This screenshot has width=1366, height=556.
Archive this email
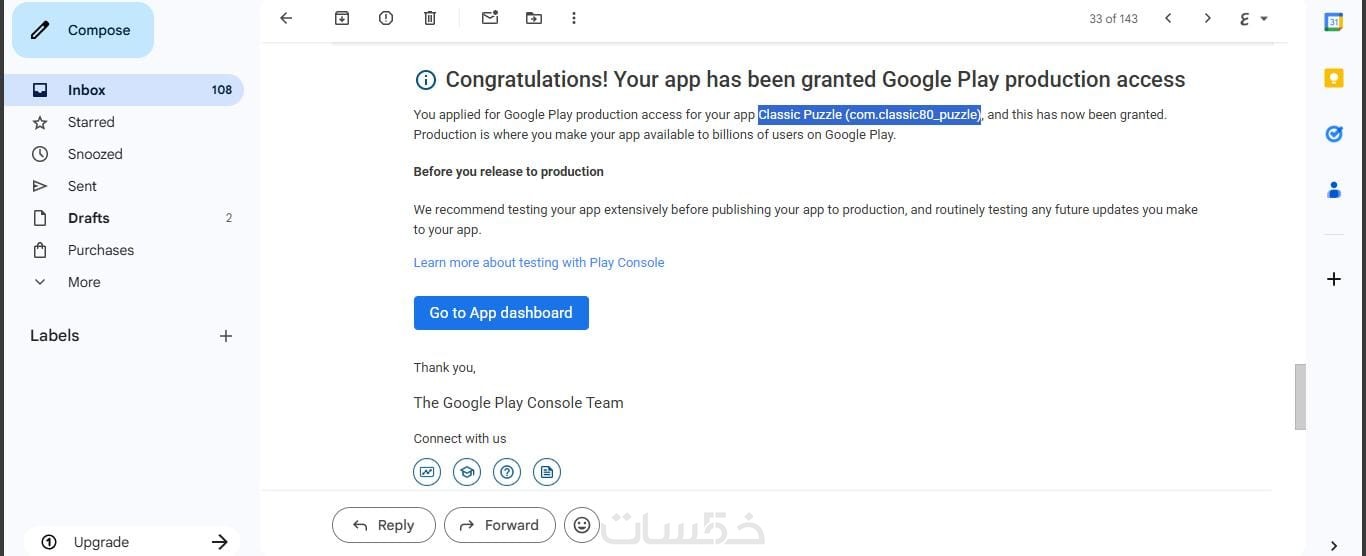[342, 18]
